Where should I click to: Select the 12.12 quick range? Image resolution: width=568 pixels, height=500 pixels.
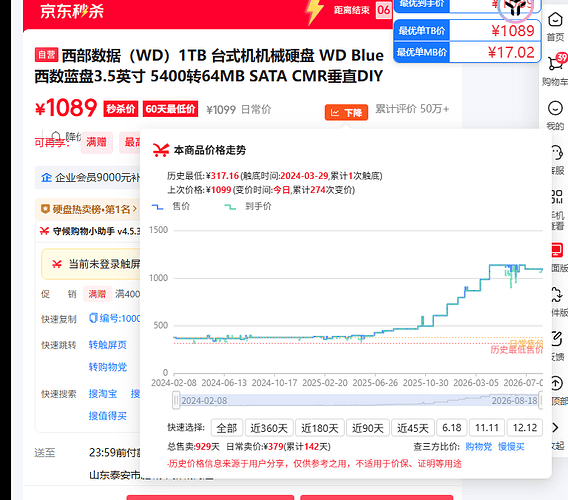point(525,428)
